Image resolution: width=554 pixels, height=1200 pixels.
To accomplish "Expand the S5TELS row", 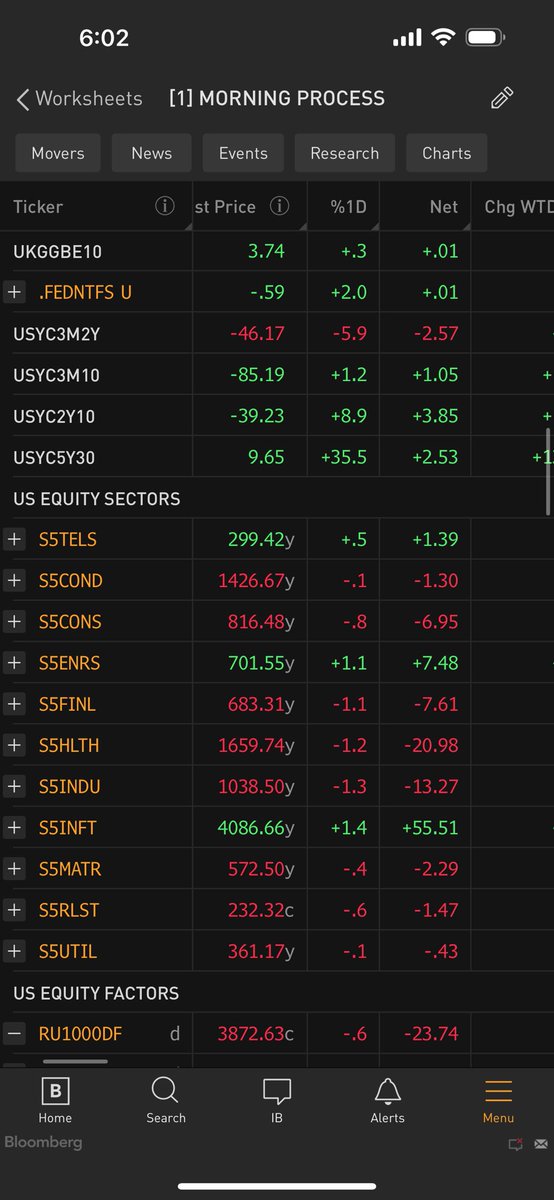I will click(x=14, y=539).
